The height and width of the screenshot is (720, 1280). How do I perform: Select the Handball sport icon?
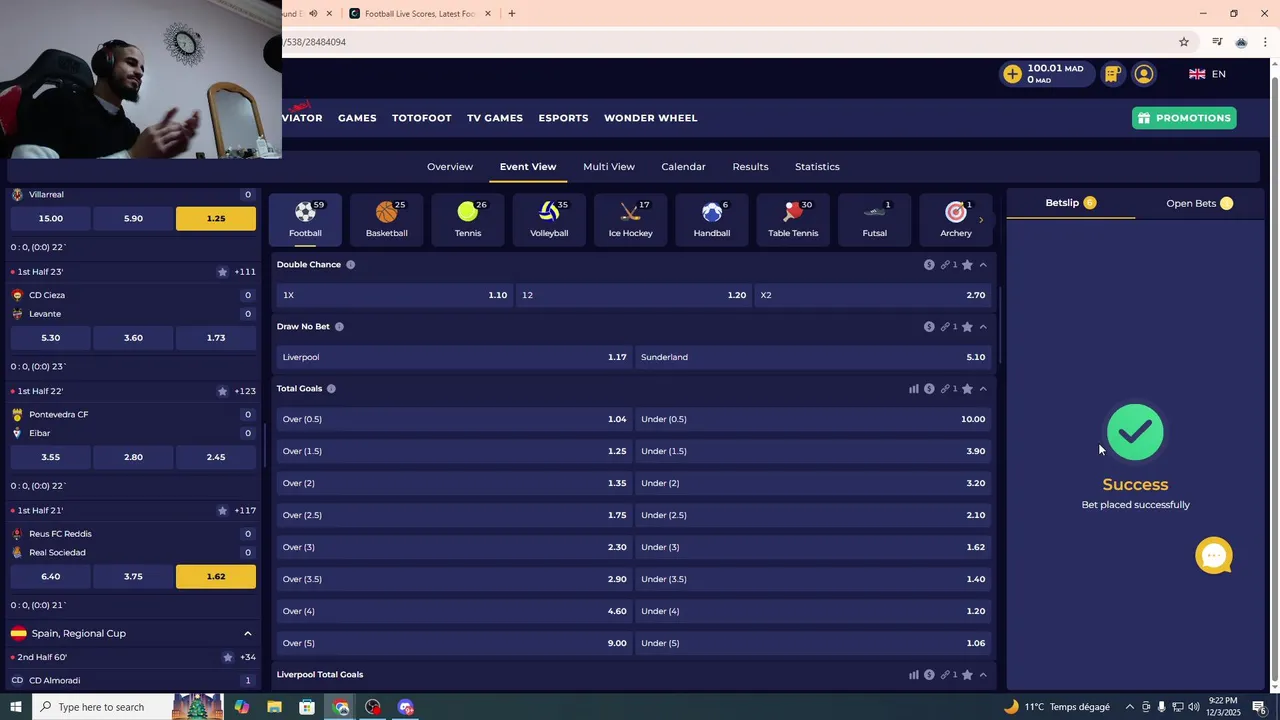pos(712,219)
